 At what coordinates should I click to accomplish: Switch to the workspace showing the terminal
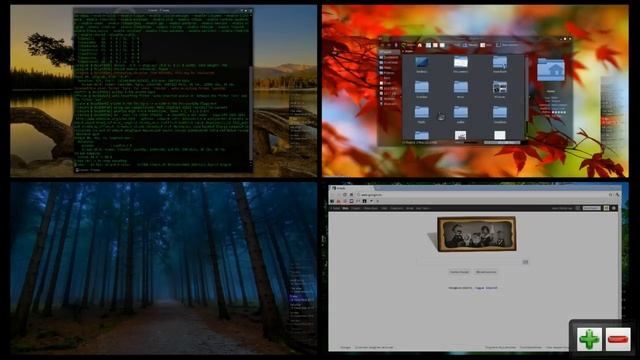(164, 91)
